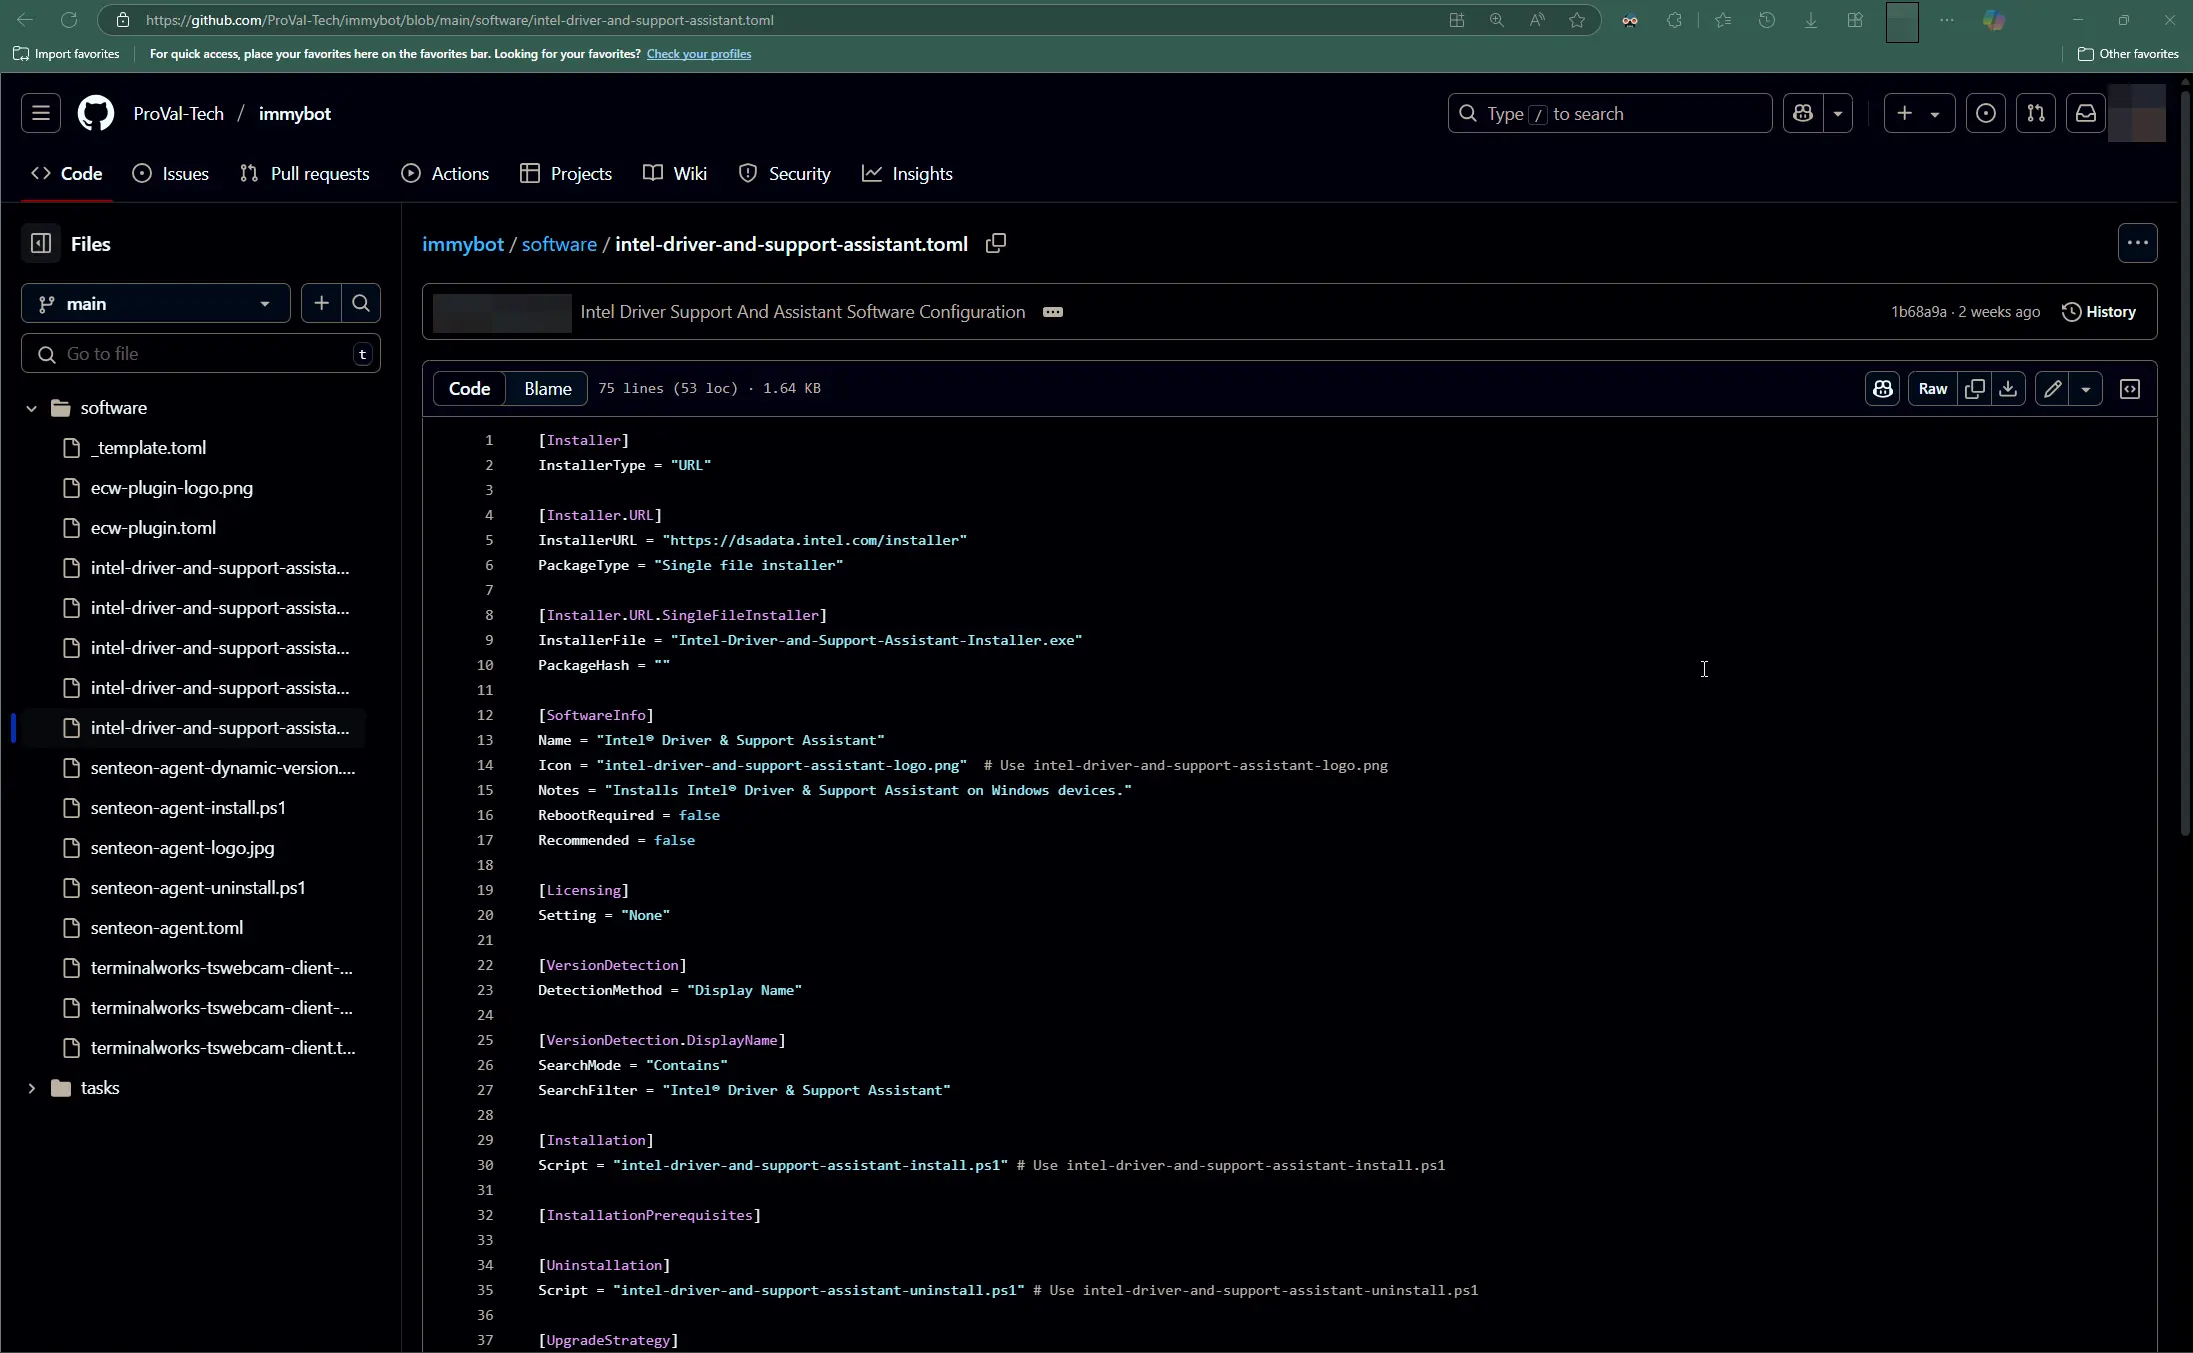
Task: Open immybot repository link in header
Action: 294,114
